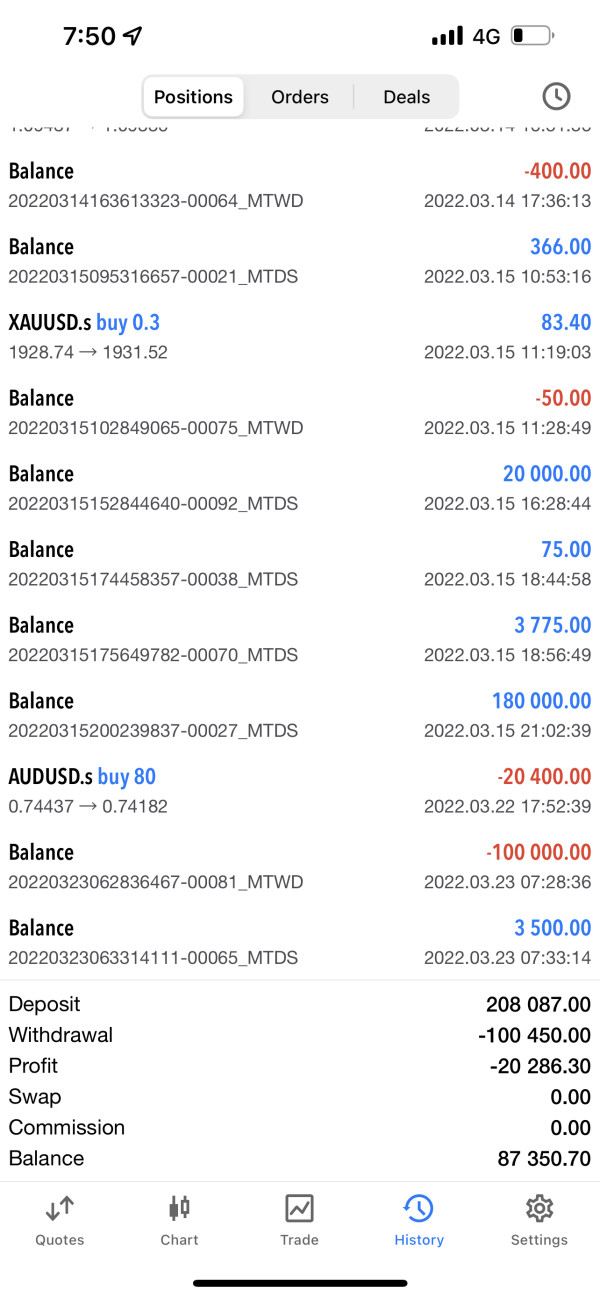Tap the final Balance summary row
600x1298 pixels.
[300, 1158]
